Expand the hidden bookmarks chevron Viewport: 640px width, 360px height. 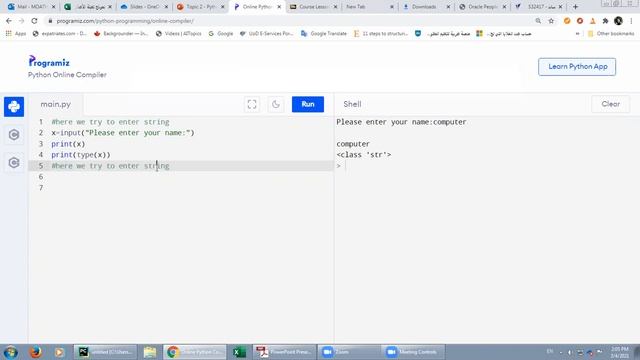click(577, 34)
